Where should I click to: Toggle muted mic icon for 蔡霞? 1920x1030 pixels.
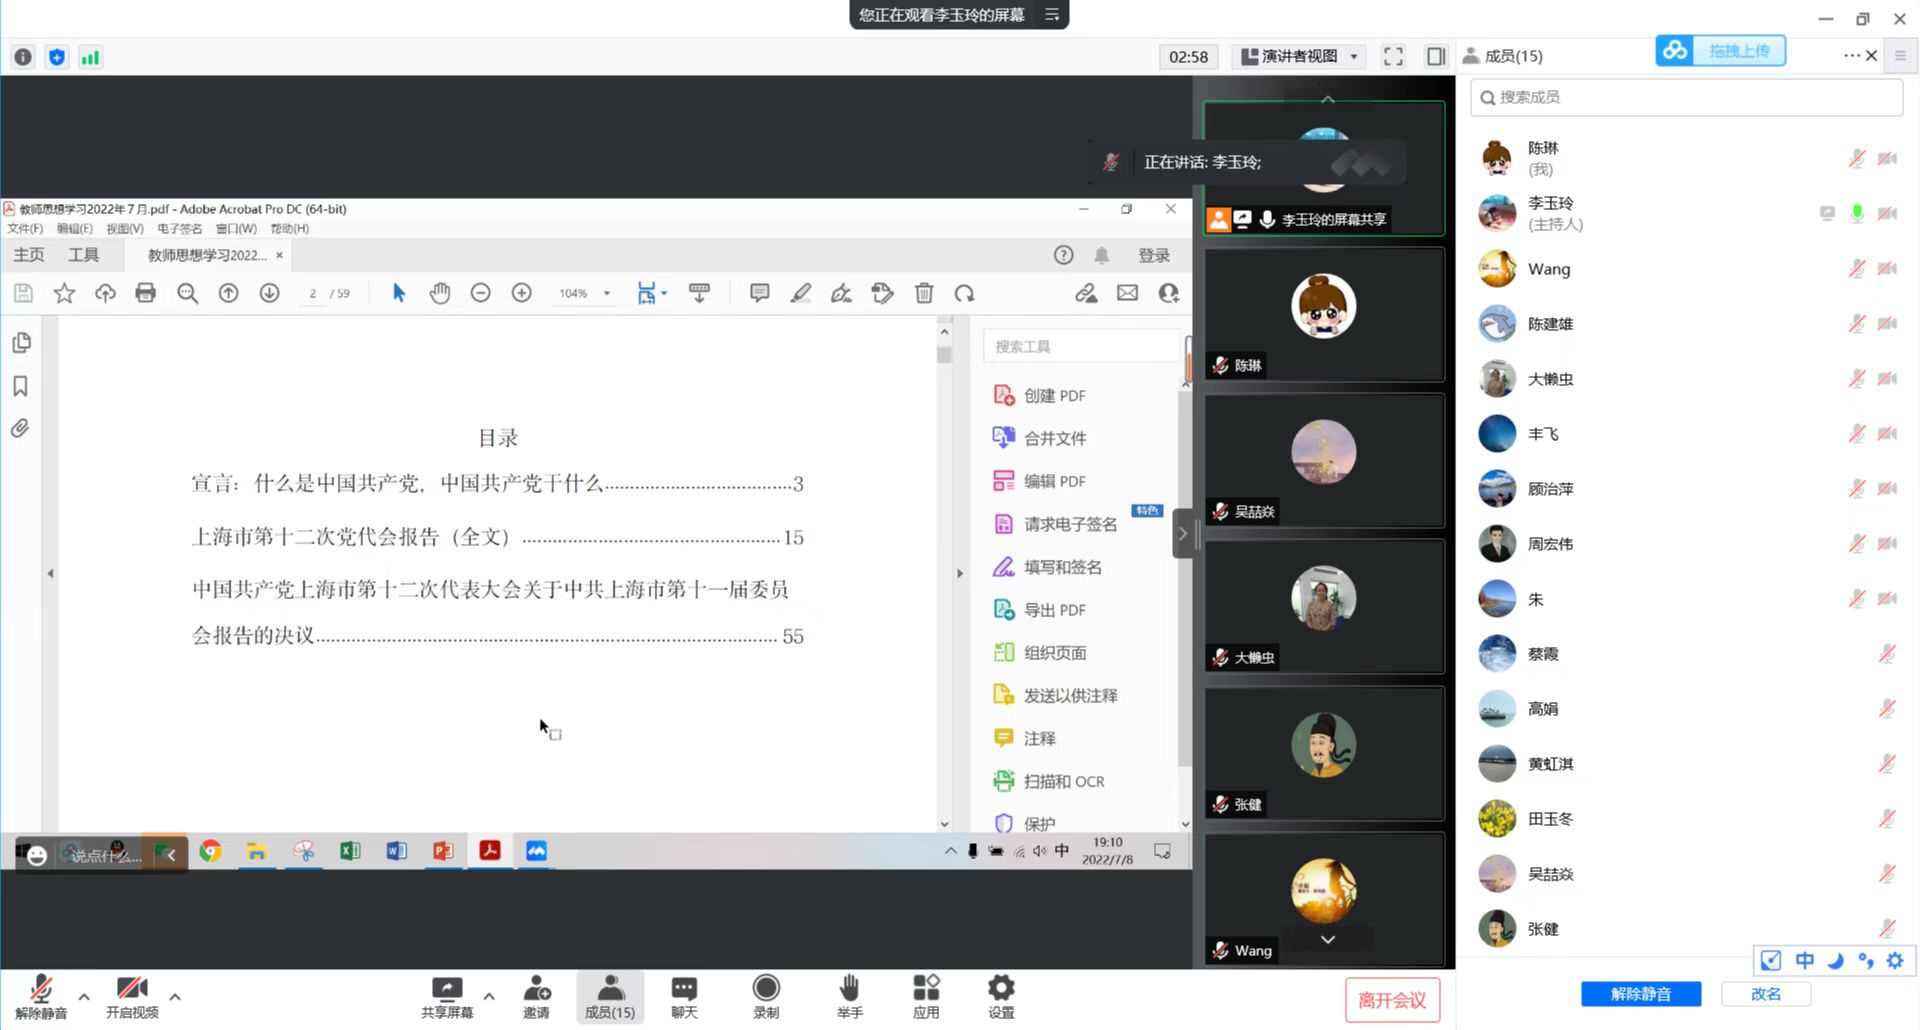pos(1887,653)
